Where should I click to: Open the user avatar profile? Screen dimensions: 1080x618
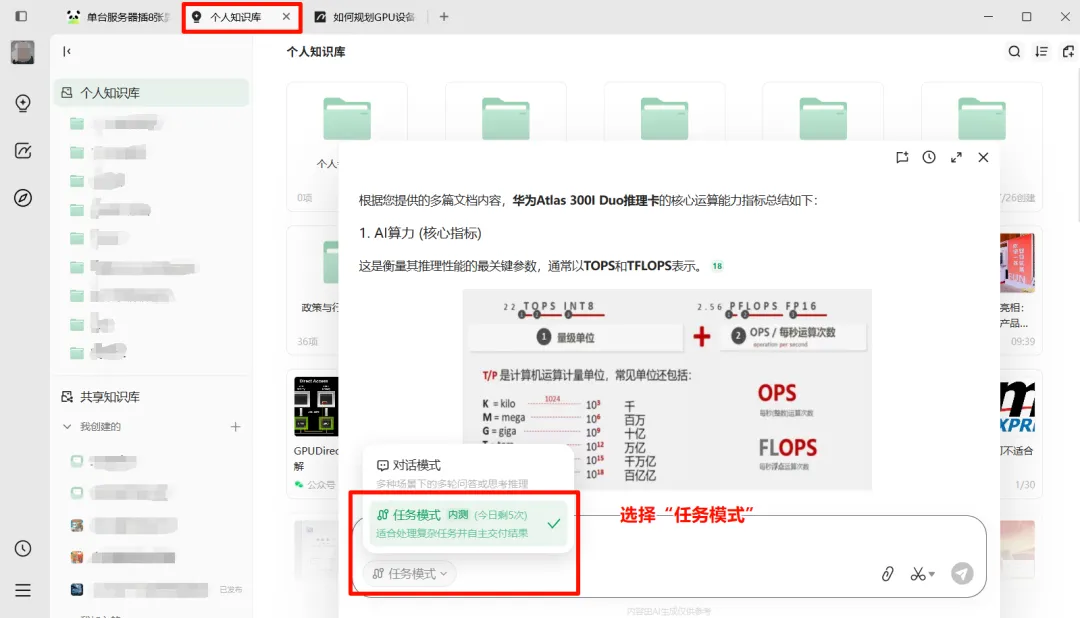[23, 52]
